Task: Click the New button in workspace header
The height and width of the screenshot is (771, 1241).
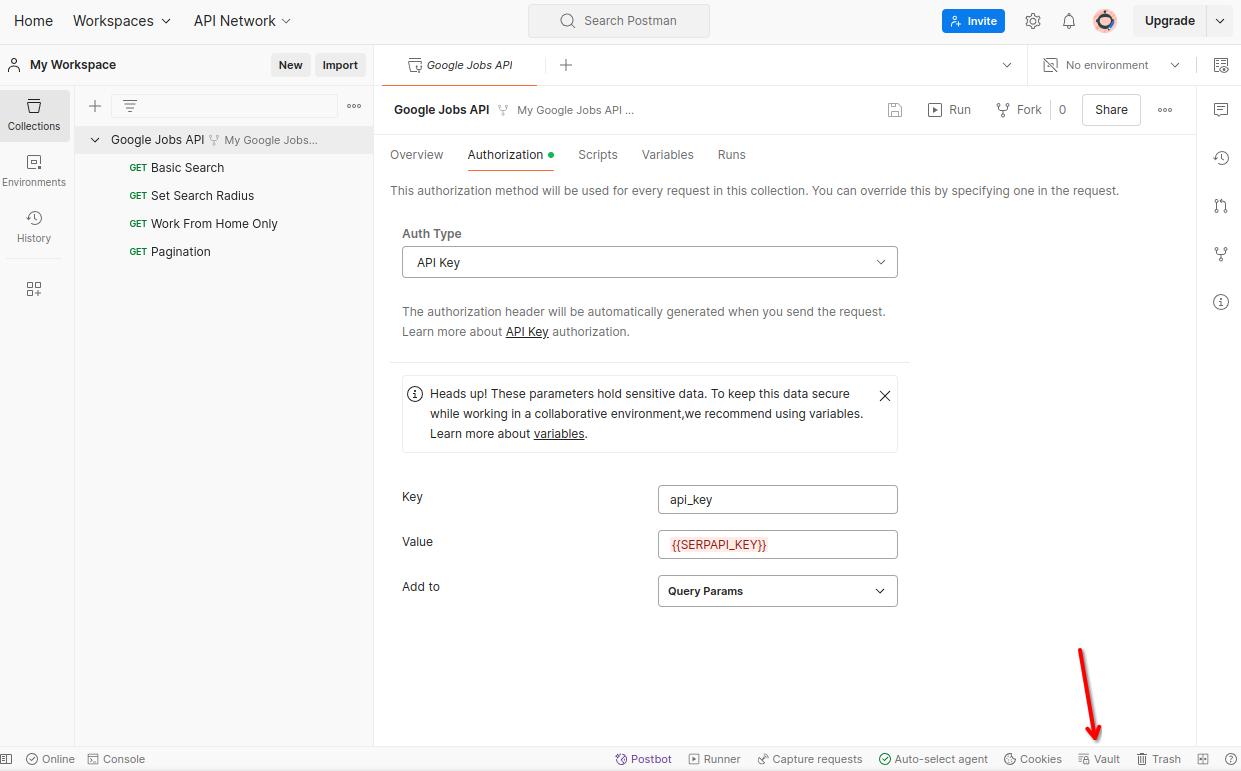Action: click(x=291, y=65)
